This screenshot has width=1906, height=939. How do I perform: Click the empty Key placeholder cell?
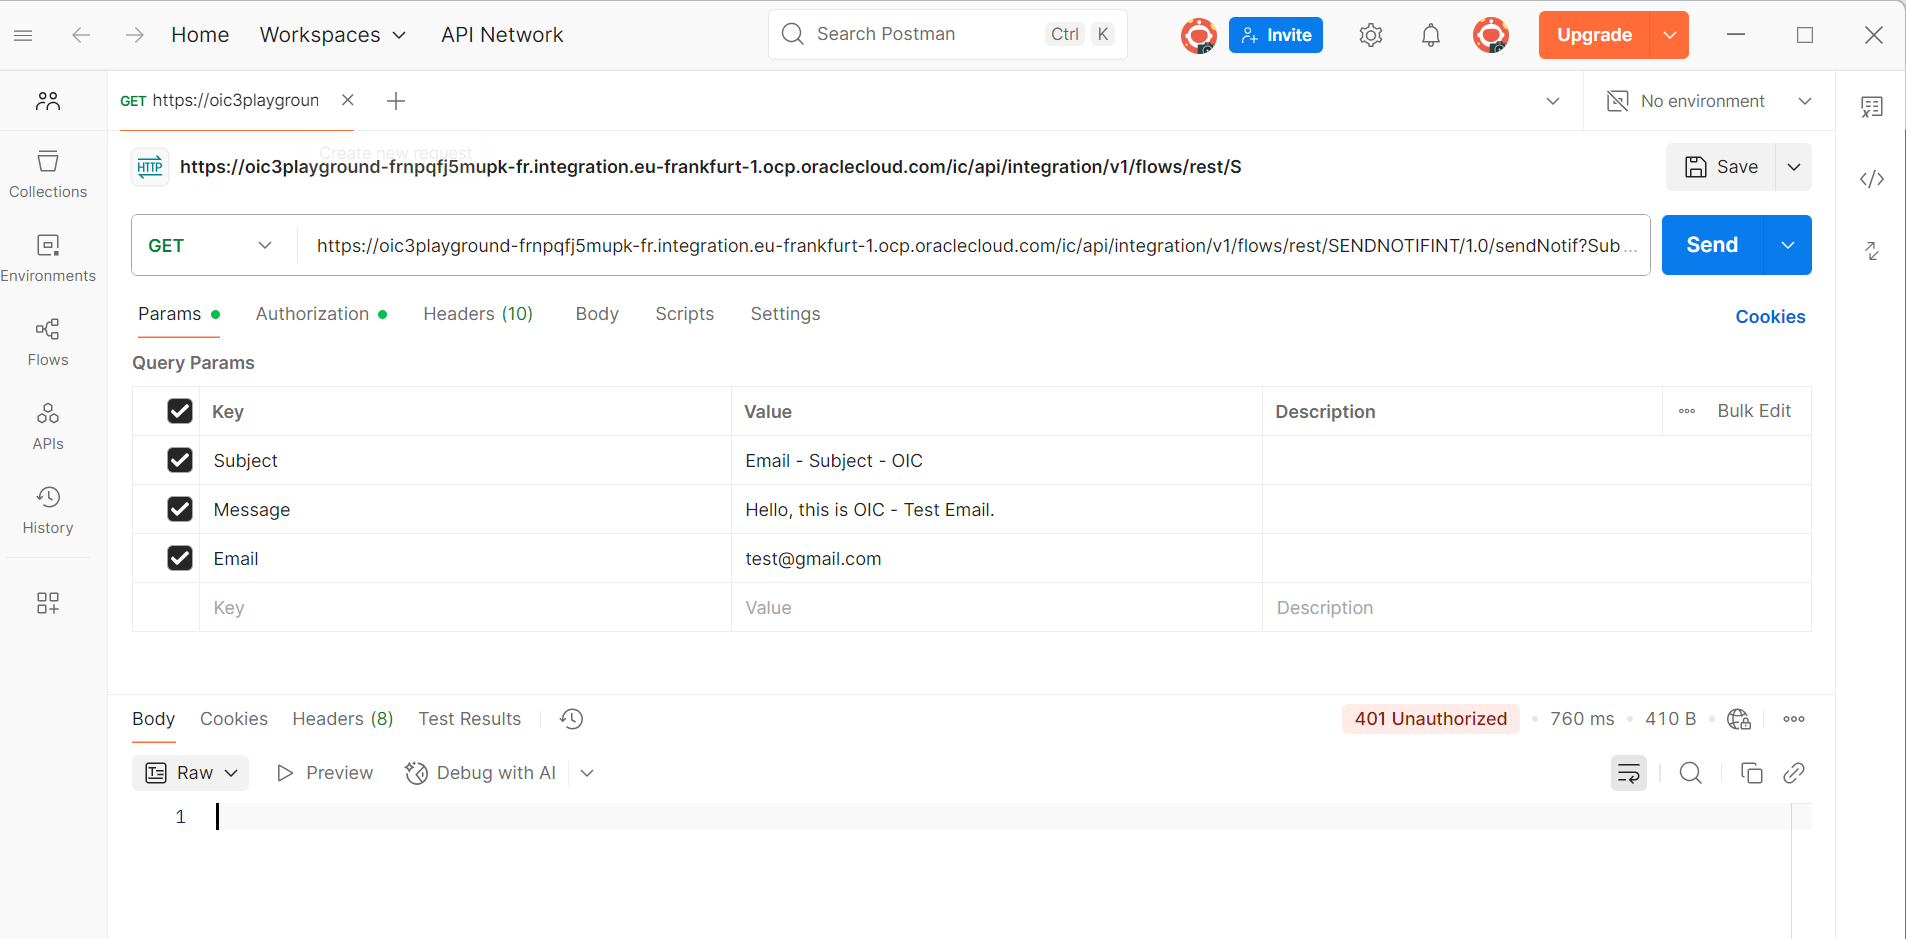pyautogui.click(x=465, y=607)
